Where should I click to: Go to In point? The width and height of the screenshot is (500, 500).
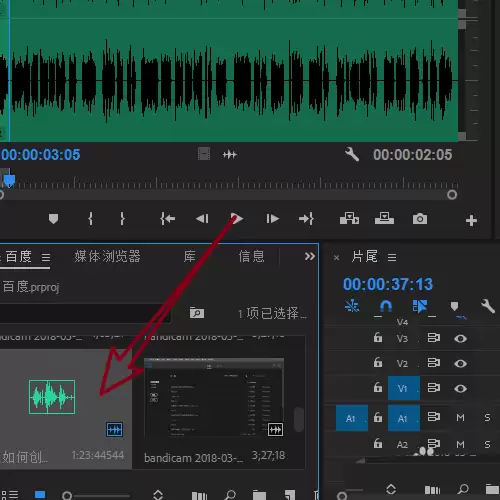click(x=168, y=219)
